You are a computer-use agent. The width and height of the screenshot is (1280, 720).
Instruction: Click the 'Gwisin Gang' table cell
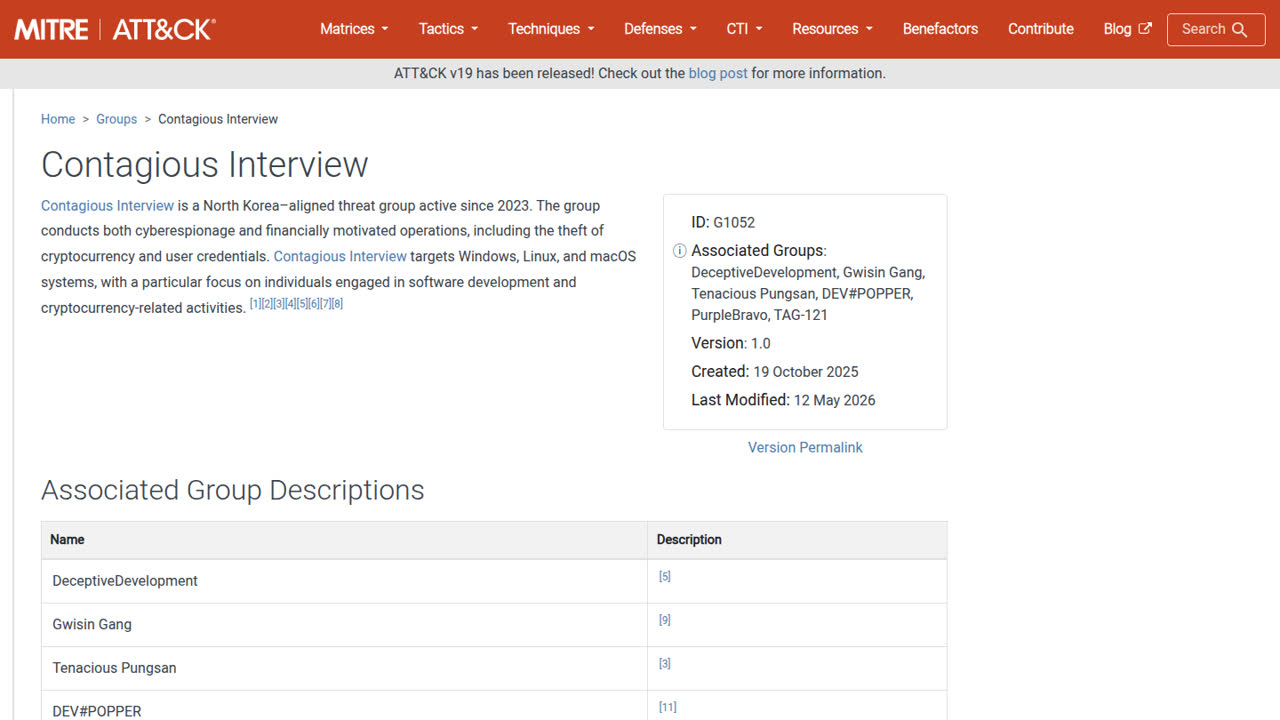pyautogui.click(x=345, y=625)
